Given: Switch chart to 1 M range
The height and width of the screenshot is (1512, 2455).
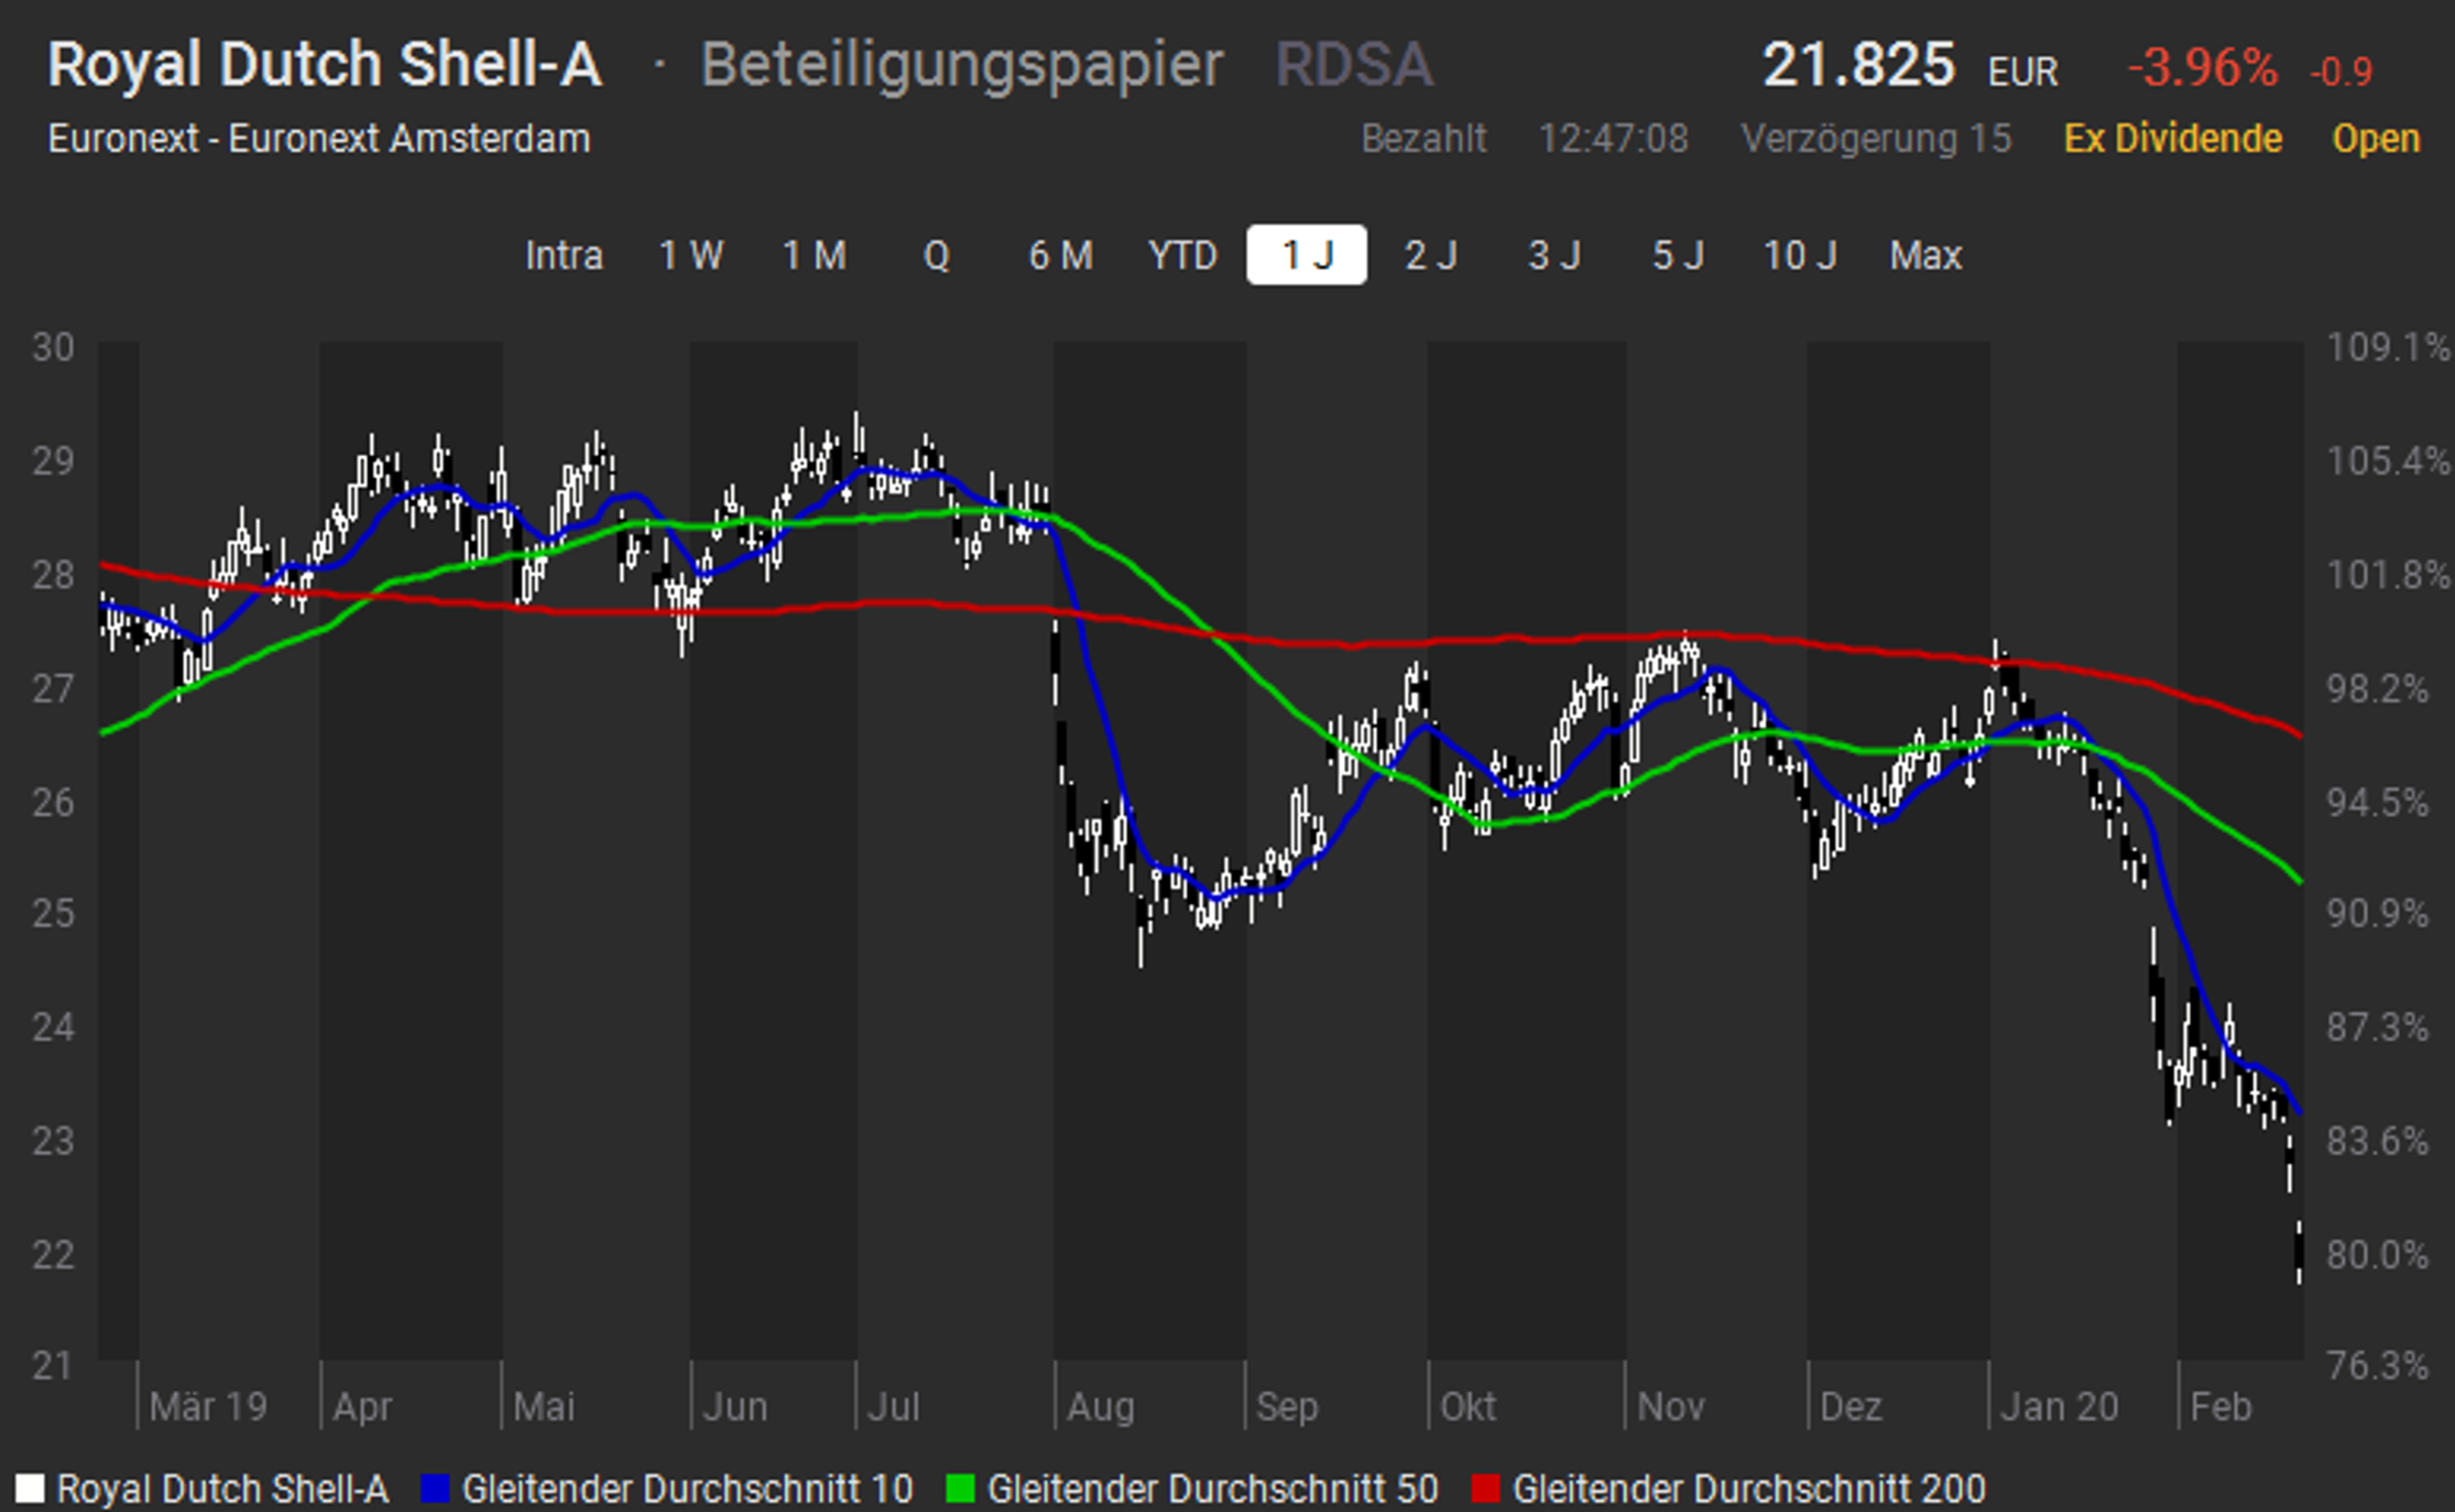Looking at the screenshot, I should pyautogui.click(x=814, y=256).
